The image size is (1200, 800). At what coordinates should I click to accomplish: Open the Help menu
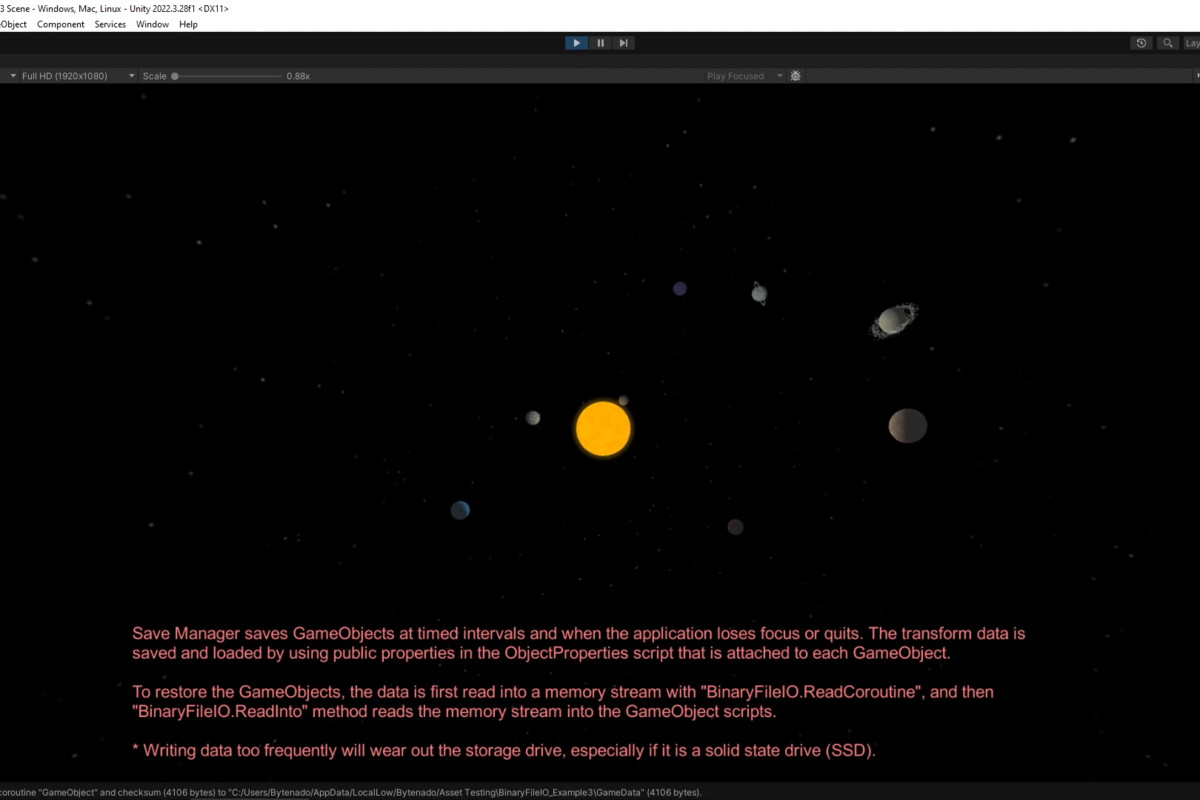(188, 24)
